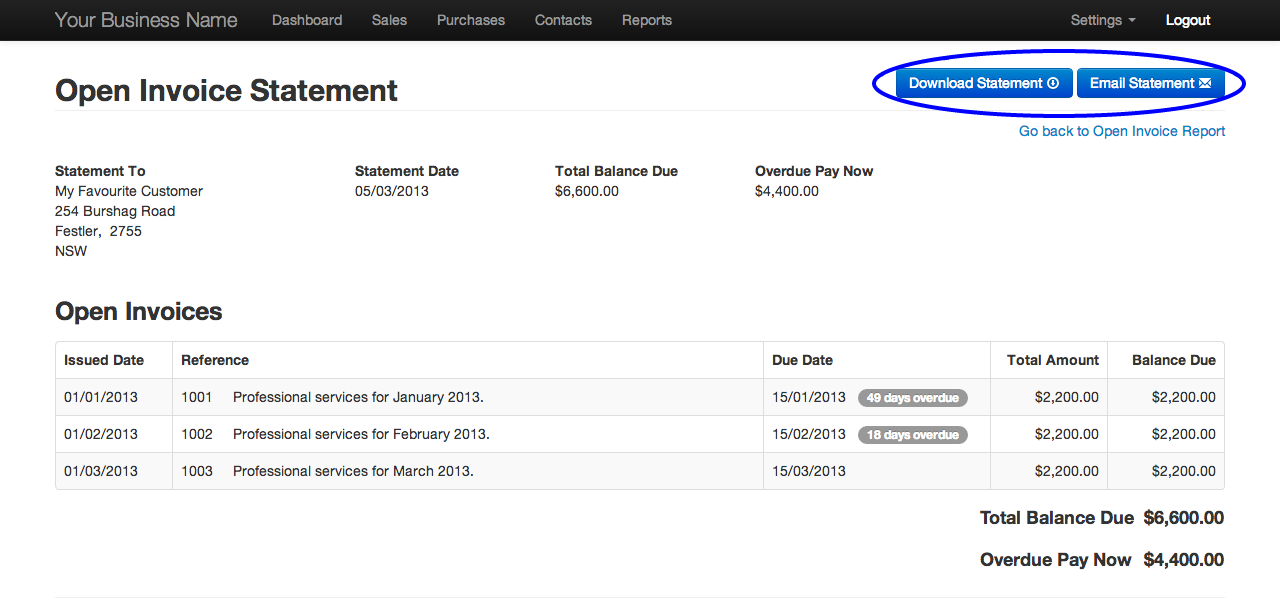Click the envelope icon in Email Statement

point(1205,84)
